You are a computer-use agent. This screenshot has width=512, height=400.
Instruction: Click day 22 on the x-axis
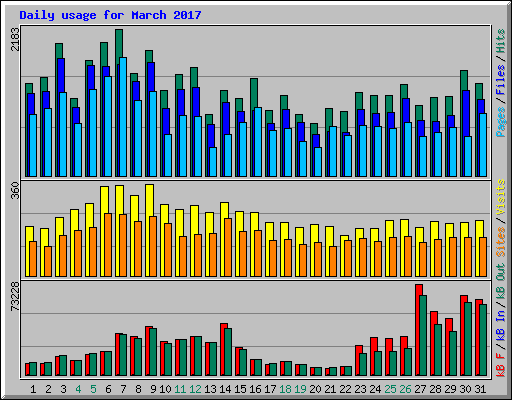point(346,389)
